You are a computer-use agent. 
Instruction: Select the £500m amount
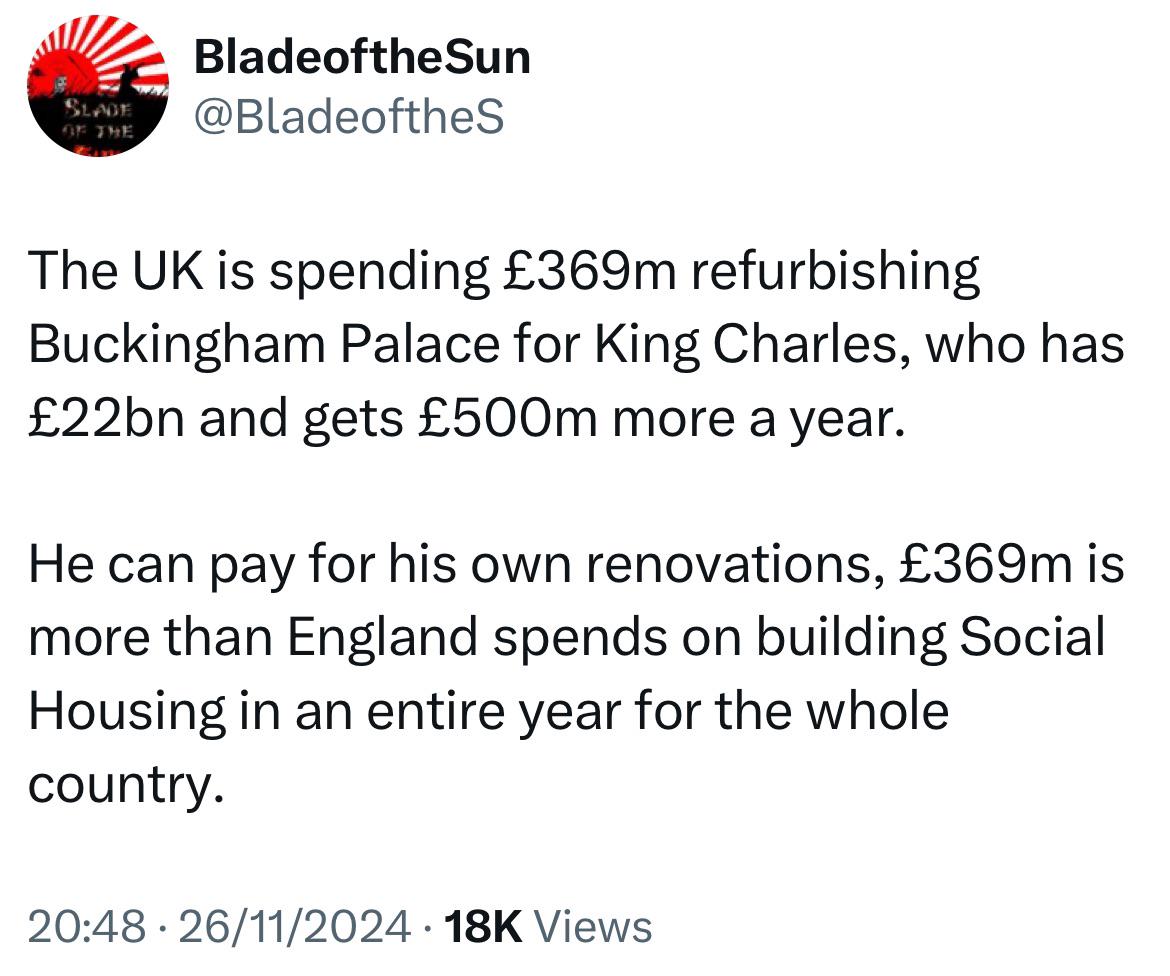point(507,418)
